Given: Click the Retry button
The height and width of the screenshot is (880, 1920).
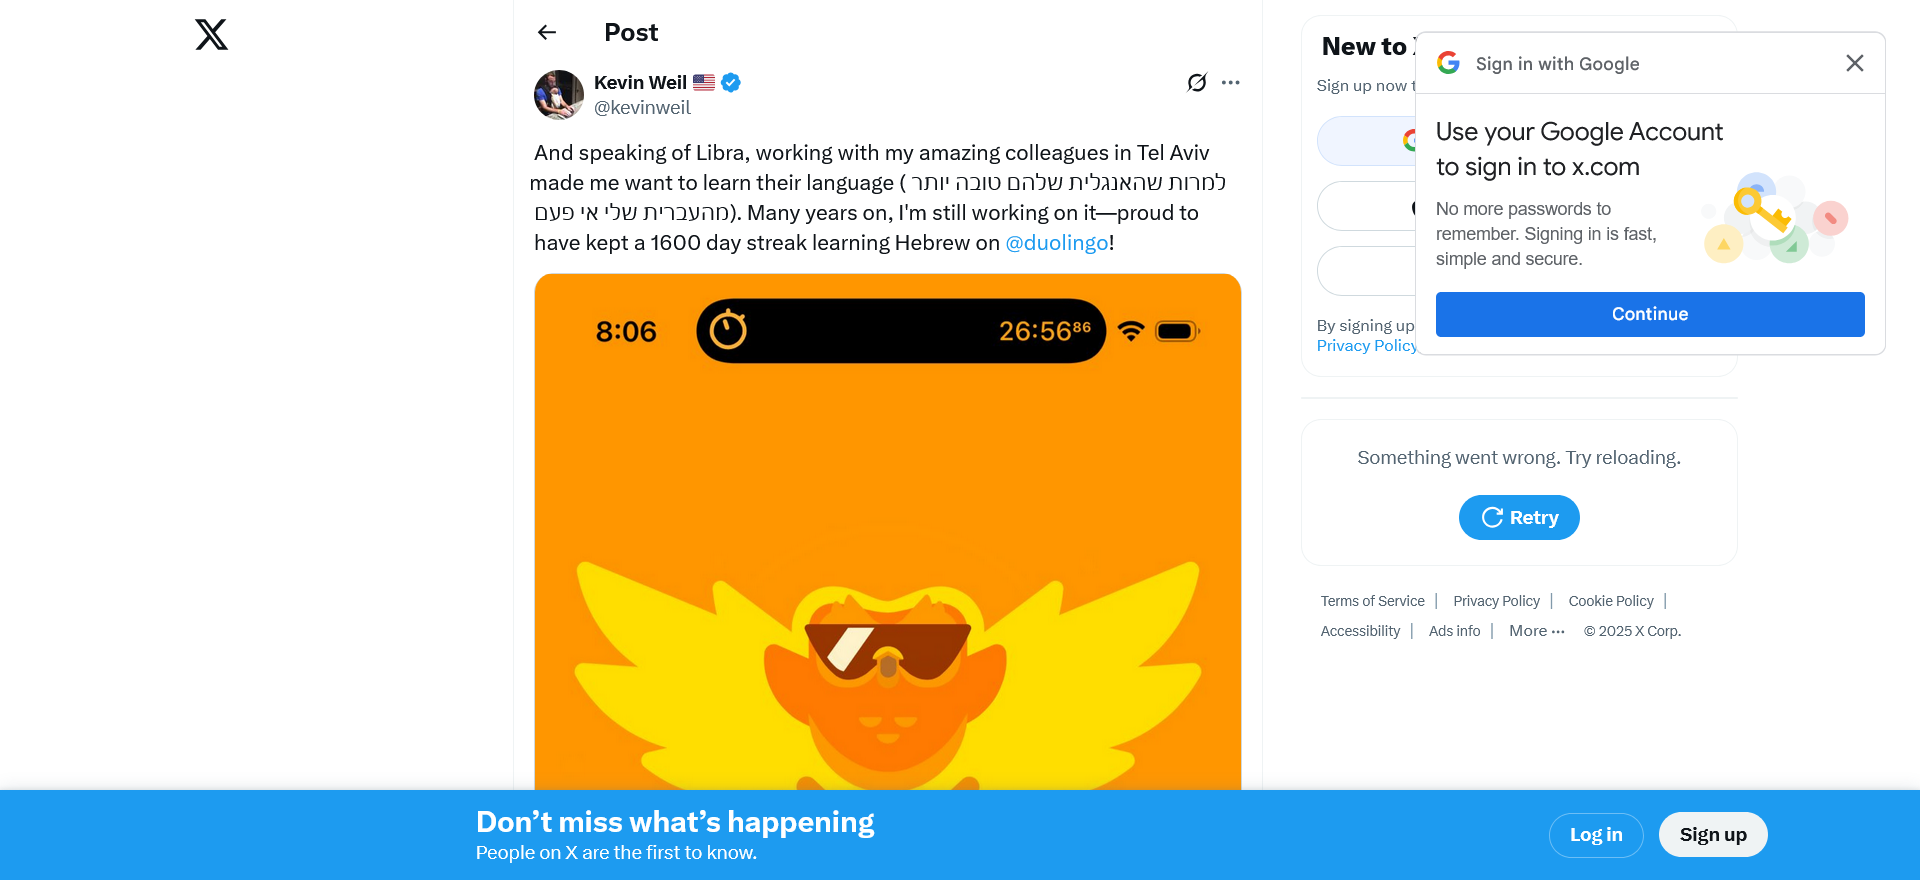Looking at the screenshot, I should [x=1519, y=517].
